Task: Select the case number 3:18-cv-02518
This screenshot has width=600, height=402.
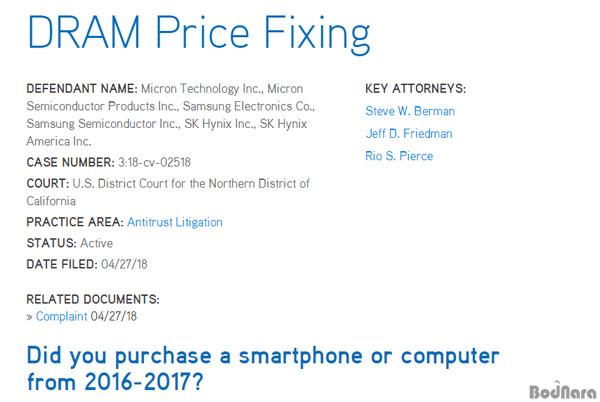Action: point(154,163)
